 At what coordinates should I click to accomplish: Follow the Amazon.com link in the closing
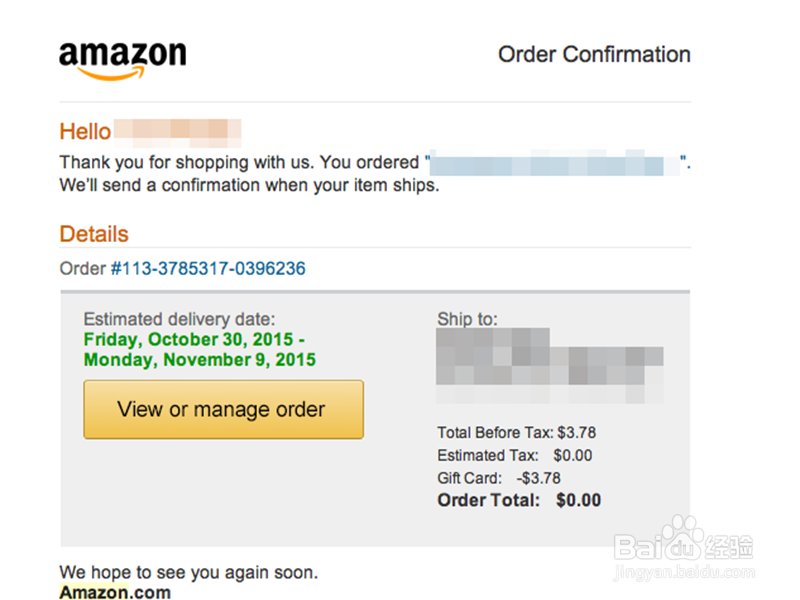[115, 592]
